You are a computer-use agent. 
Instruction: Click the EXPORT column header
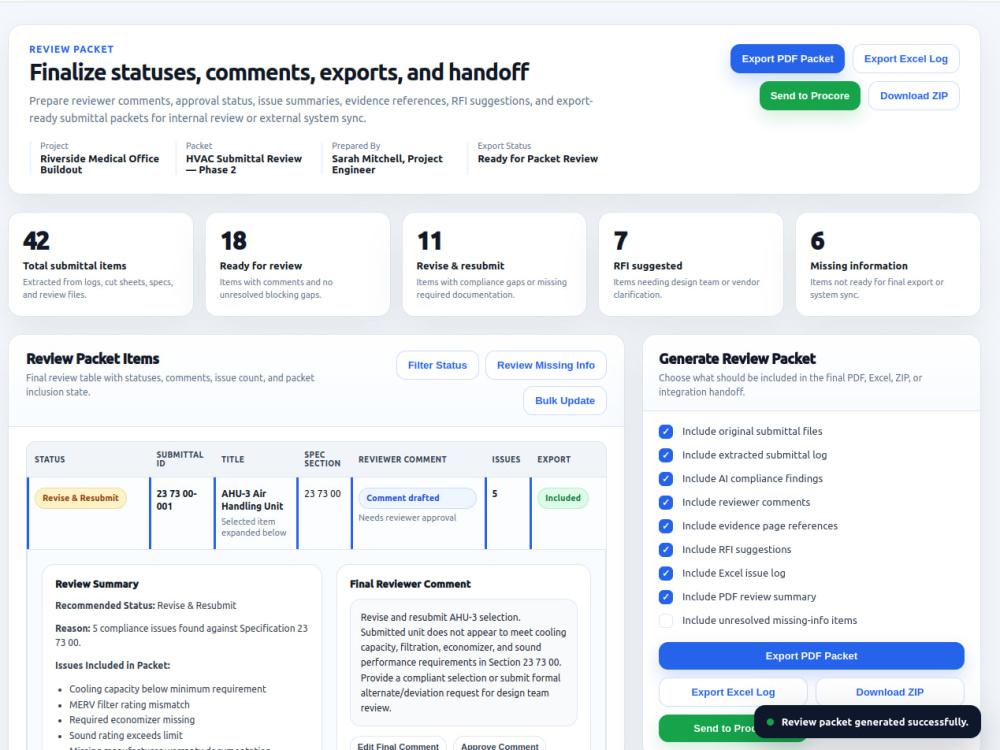click(554, 459)
